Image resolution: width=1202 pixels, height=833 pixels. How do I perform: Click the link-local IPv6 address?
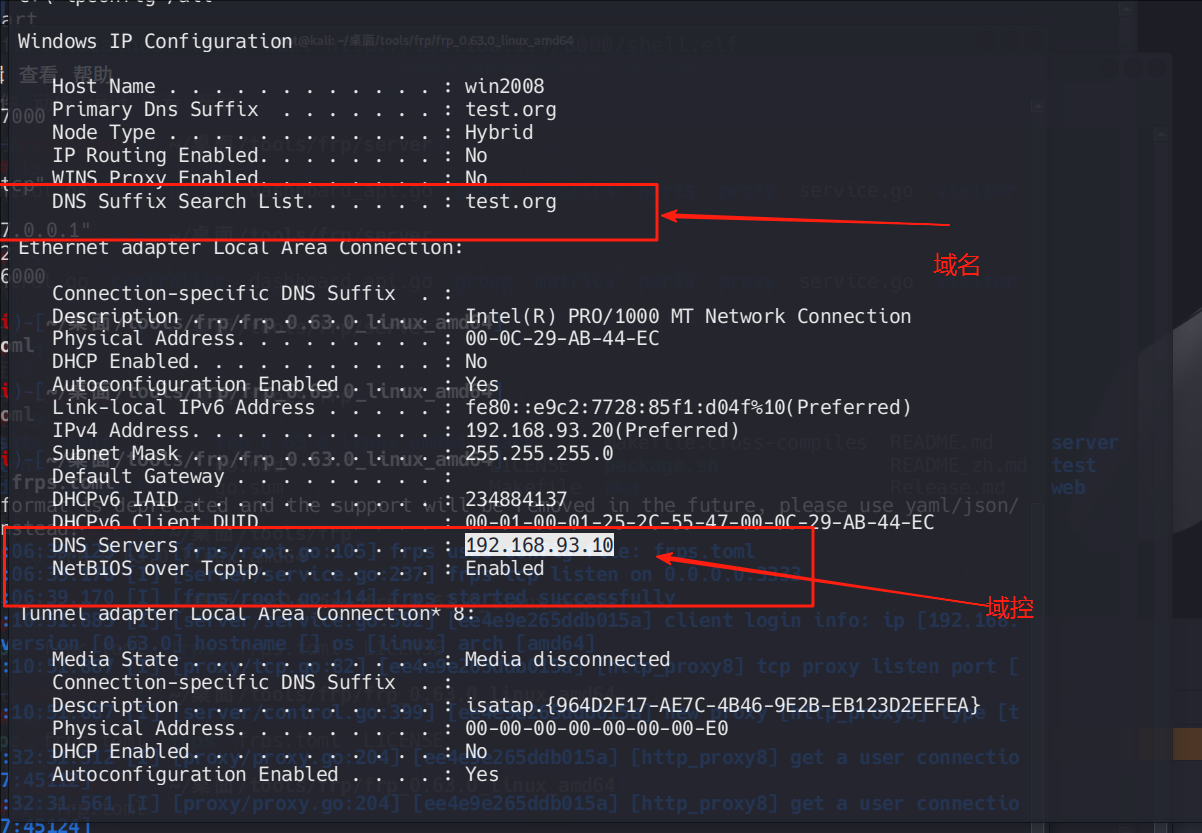[688, 408]
